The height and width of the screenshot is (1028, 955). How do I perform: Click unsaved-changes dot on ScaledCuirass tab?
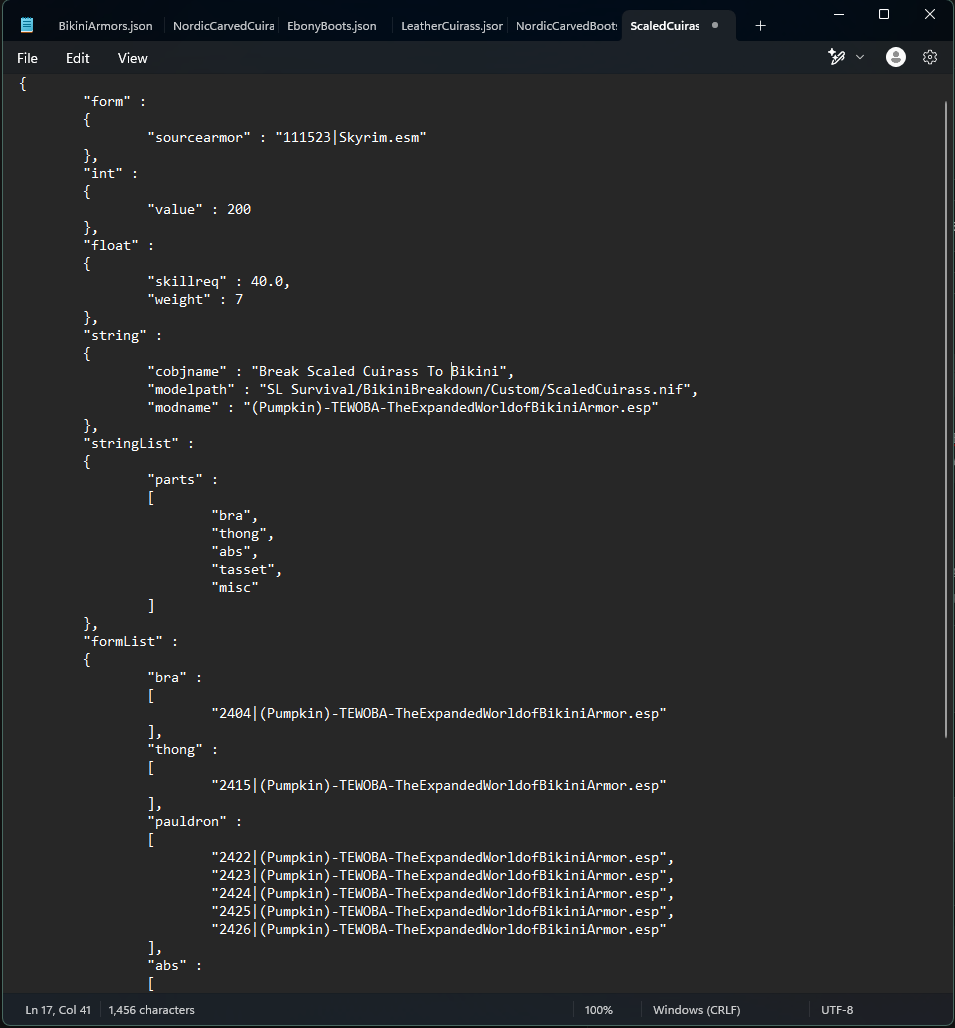tap(715, 26)
